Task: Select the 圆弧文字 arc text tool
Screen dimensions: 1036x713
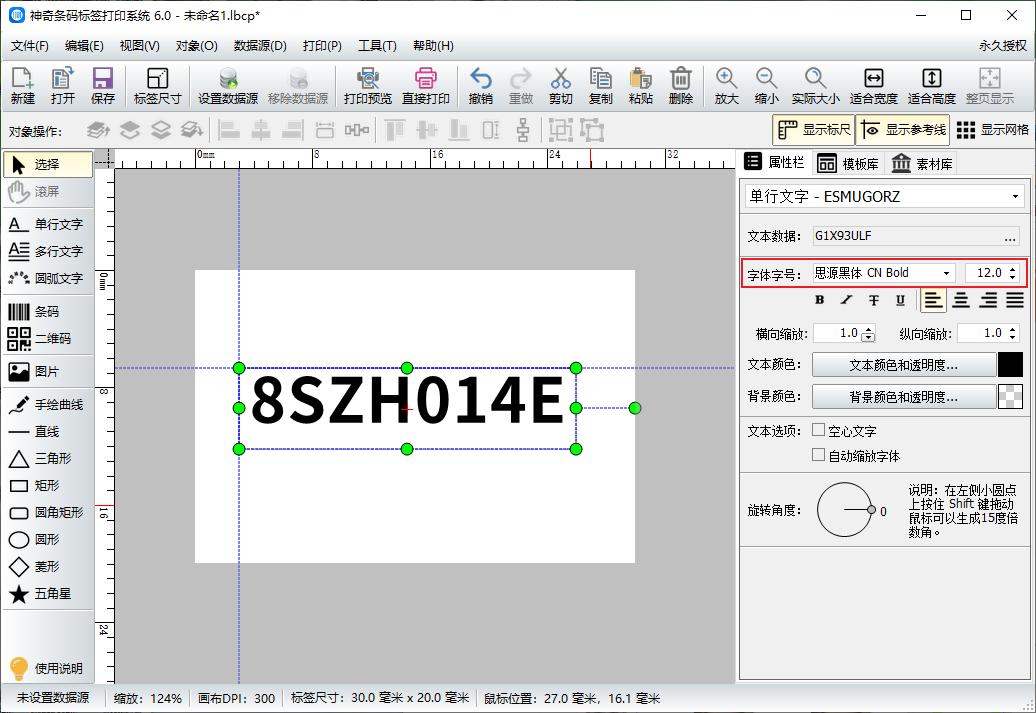Action: [46, 279]
